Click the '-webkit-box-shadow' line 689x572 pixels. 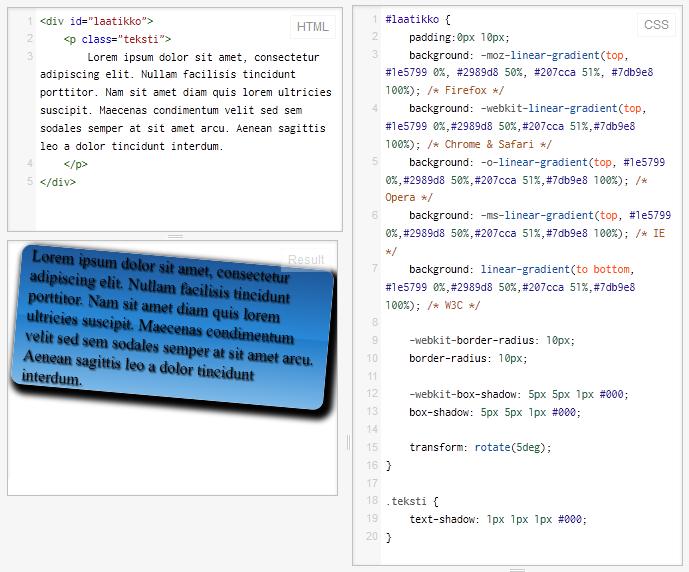coord(519,394)
